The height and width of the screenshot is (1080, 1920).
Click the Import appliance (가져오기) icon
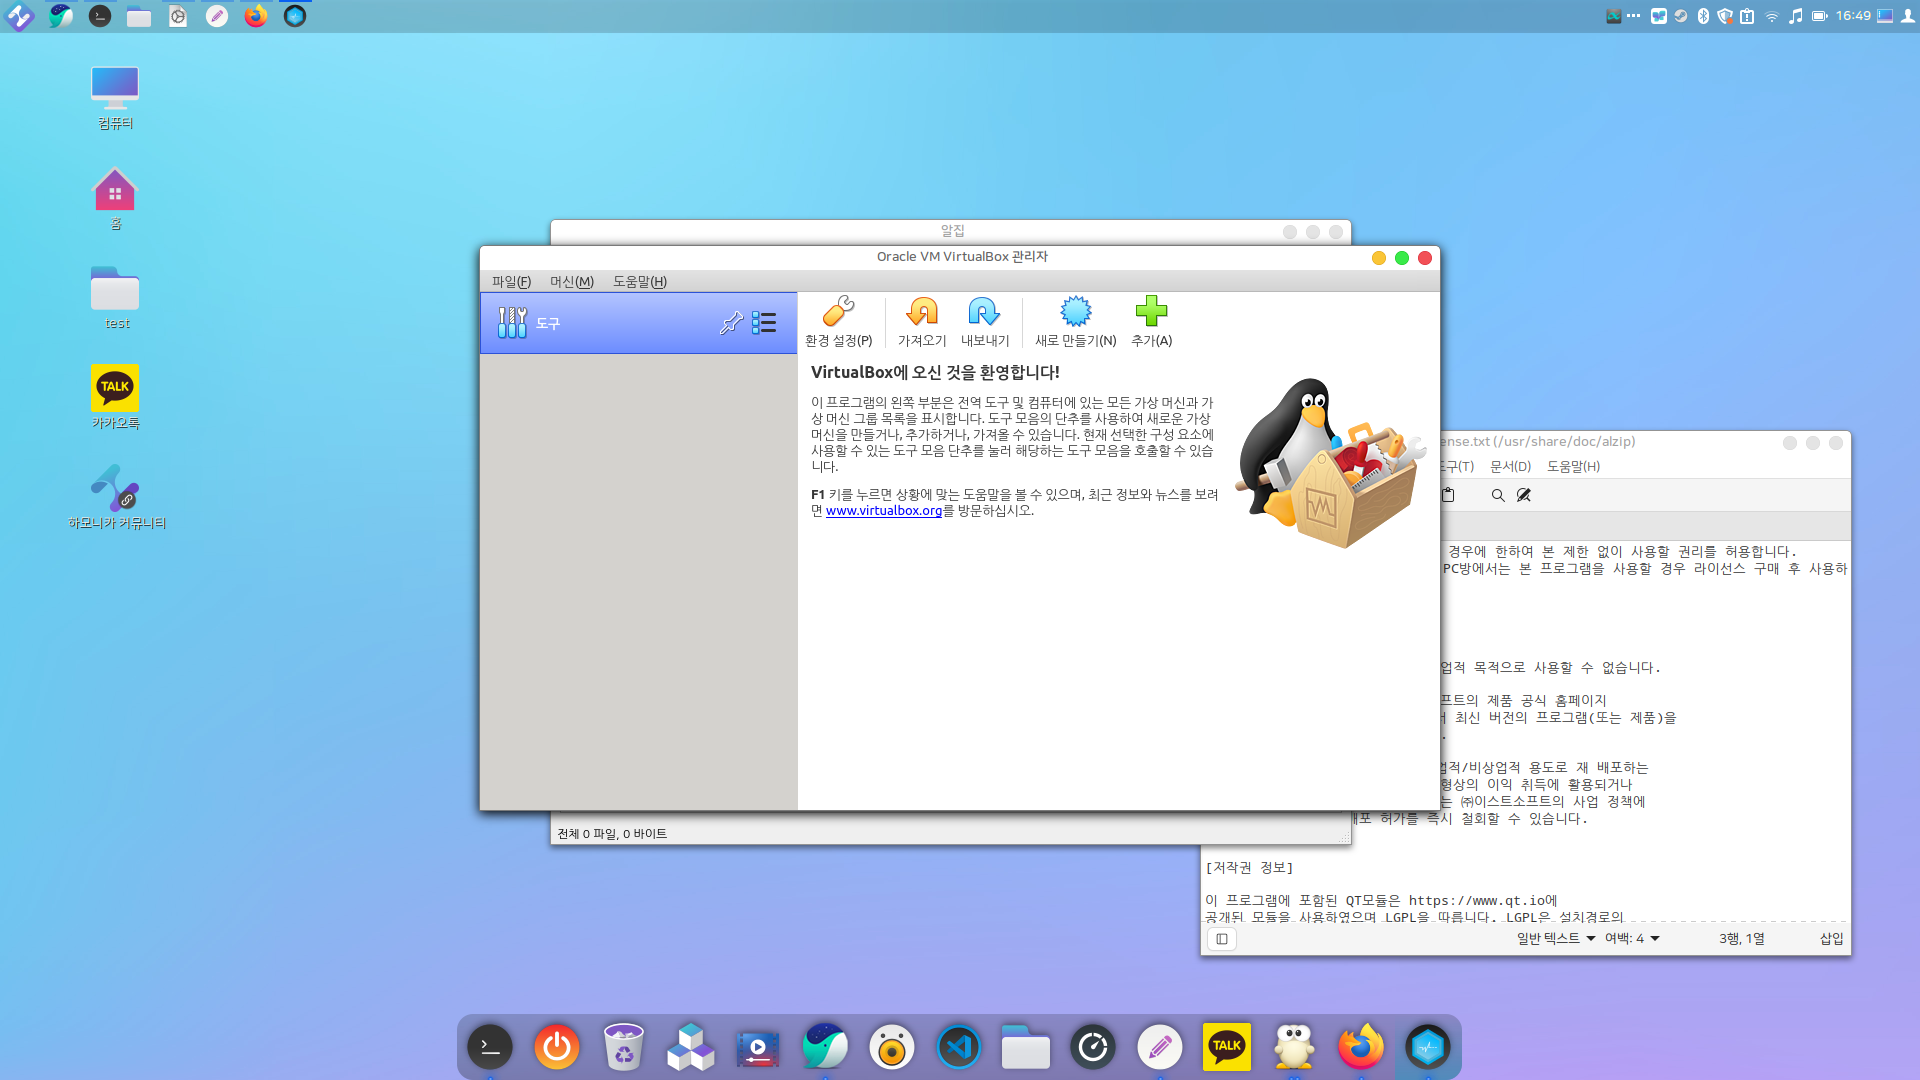(x=921, y=321)
